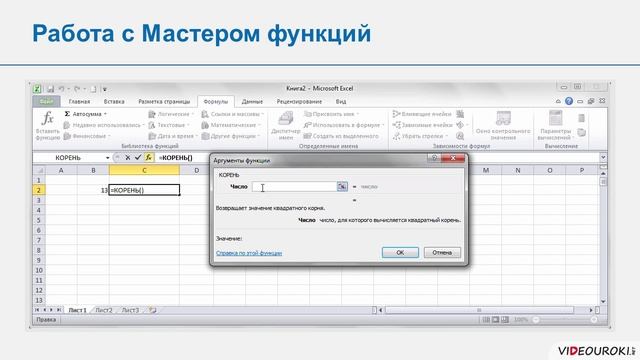
Task: Click Page Layout view icon in status bar
Action: point(495,320)
